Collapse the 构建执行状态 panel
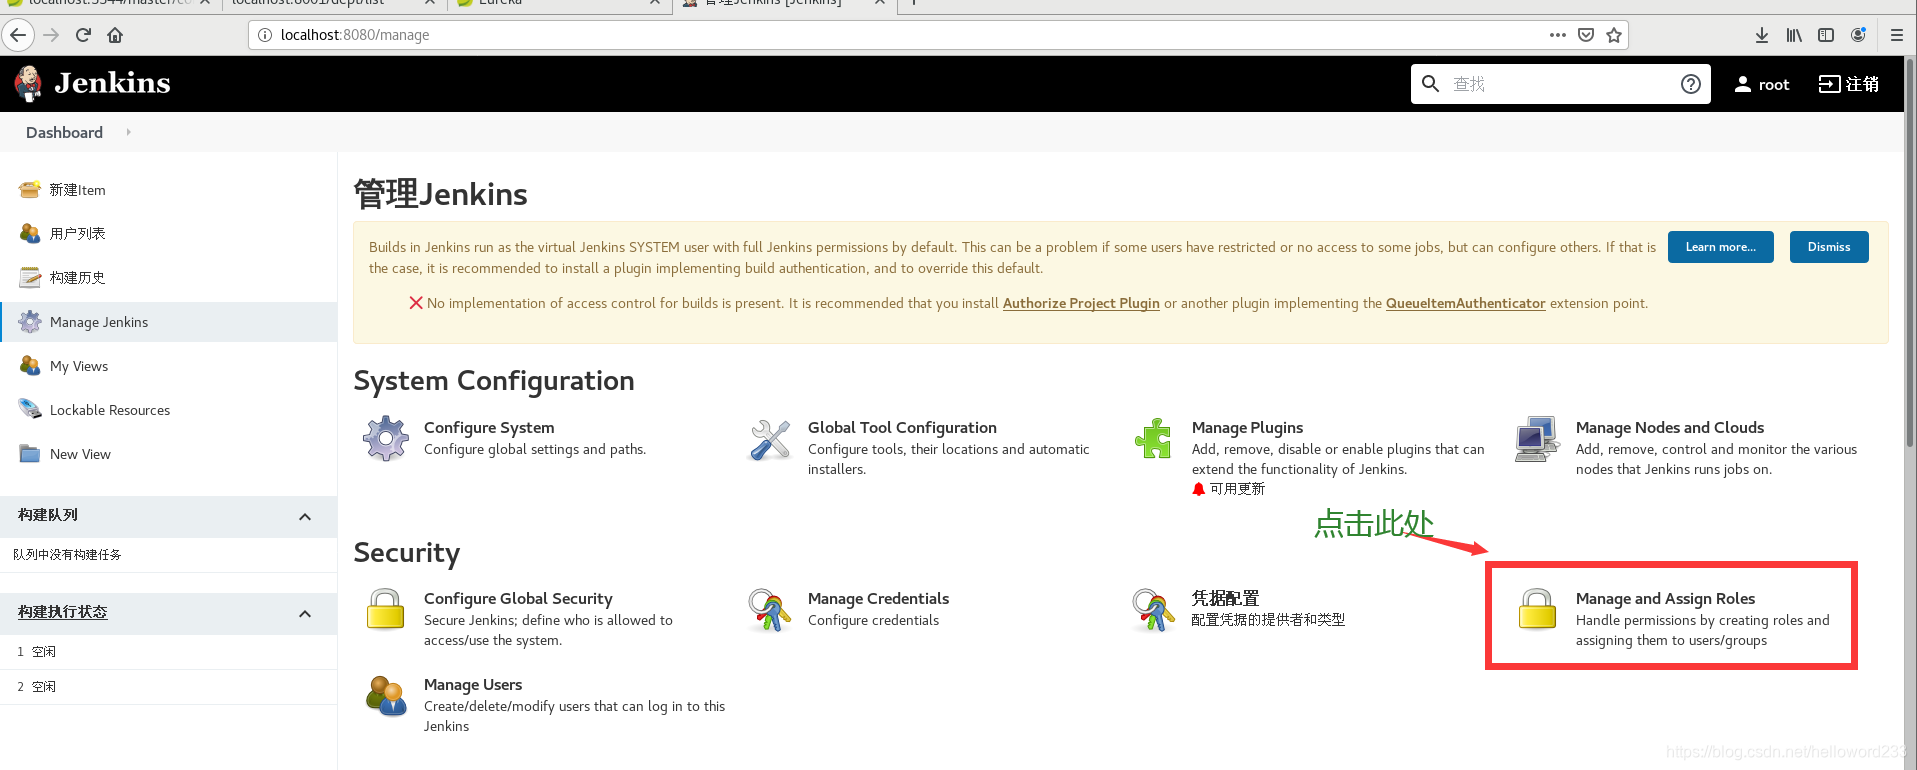Screen dimensions: 1917x770 (x=305, y=614)
